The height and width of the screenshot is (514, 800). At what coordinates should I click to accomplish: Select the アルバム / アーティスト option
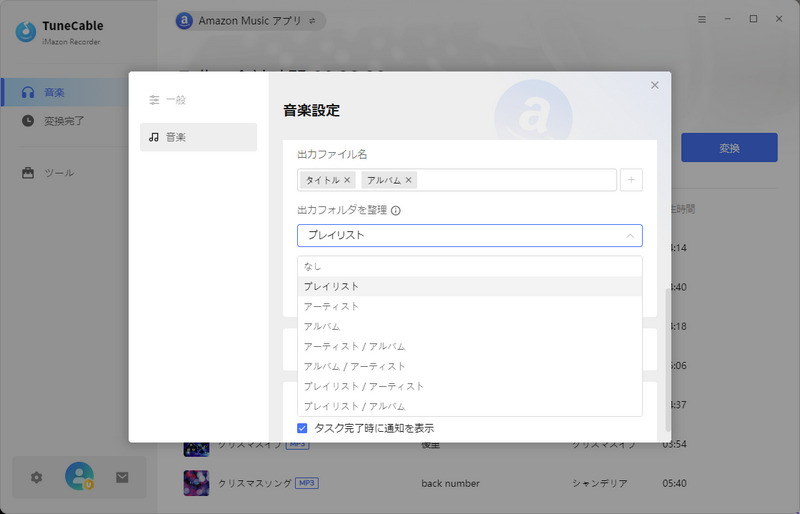coord(470,366)
